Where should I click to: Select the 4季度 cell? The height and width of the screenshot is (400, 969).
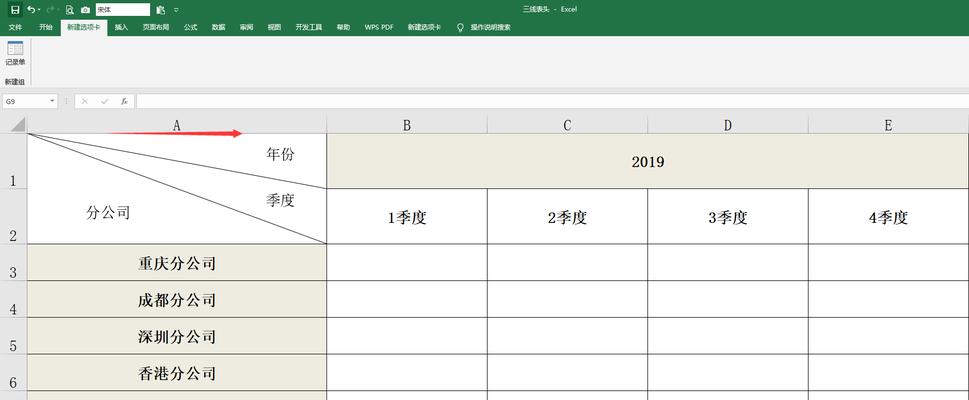(x=889, y=216)
